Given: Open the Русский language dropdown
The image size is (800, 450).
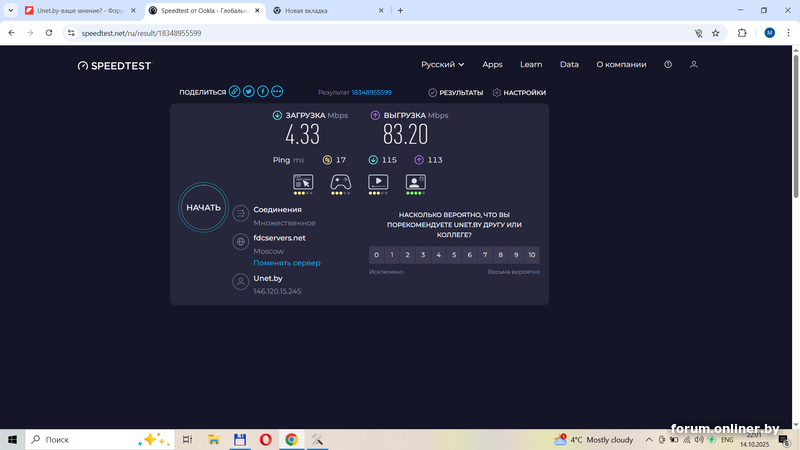Looking at the screenshot, I should coord(442,64).
